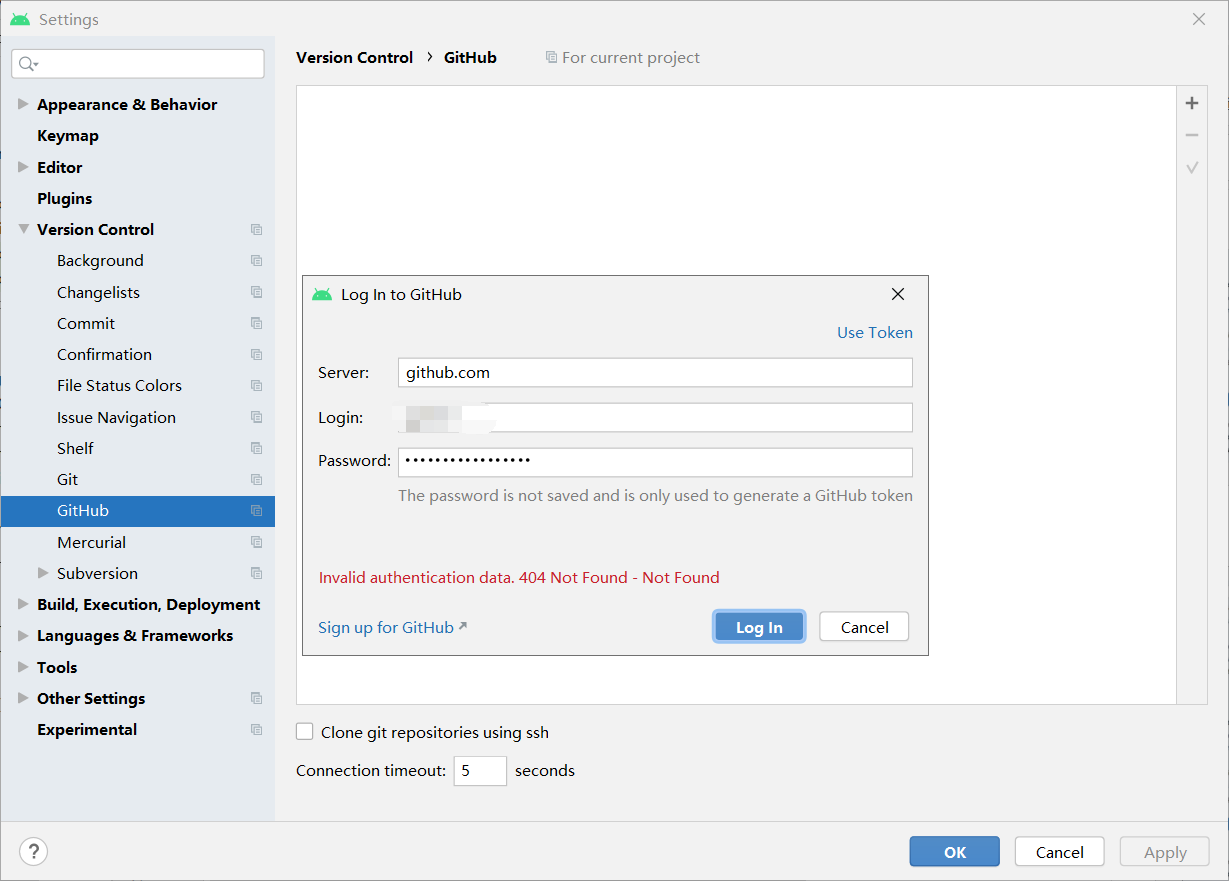This screenshot has height=881, width=1229.
Task: Expand the Appearance & Behavior section
Action: point(23,104)
